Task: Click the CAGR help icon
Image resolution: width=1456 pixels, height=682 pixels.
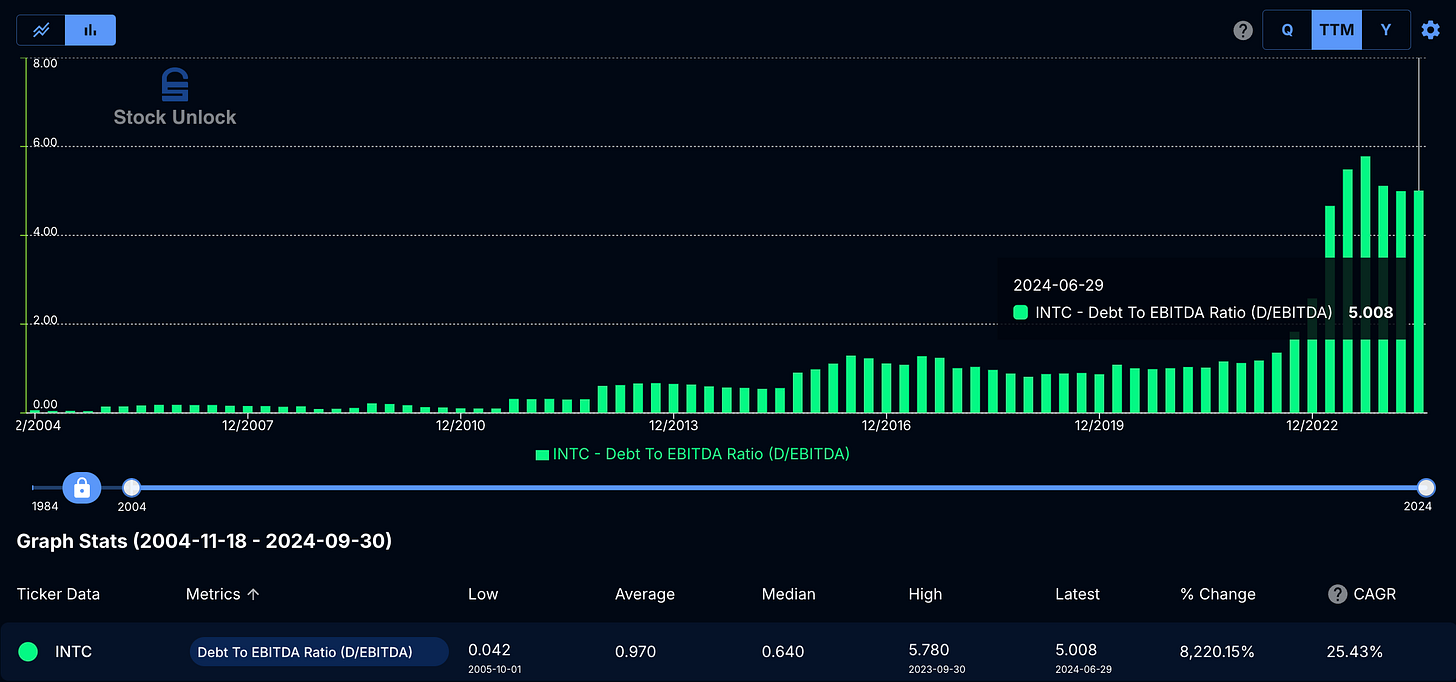Action: pos(1337,594)
